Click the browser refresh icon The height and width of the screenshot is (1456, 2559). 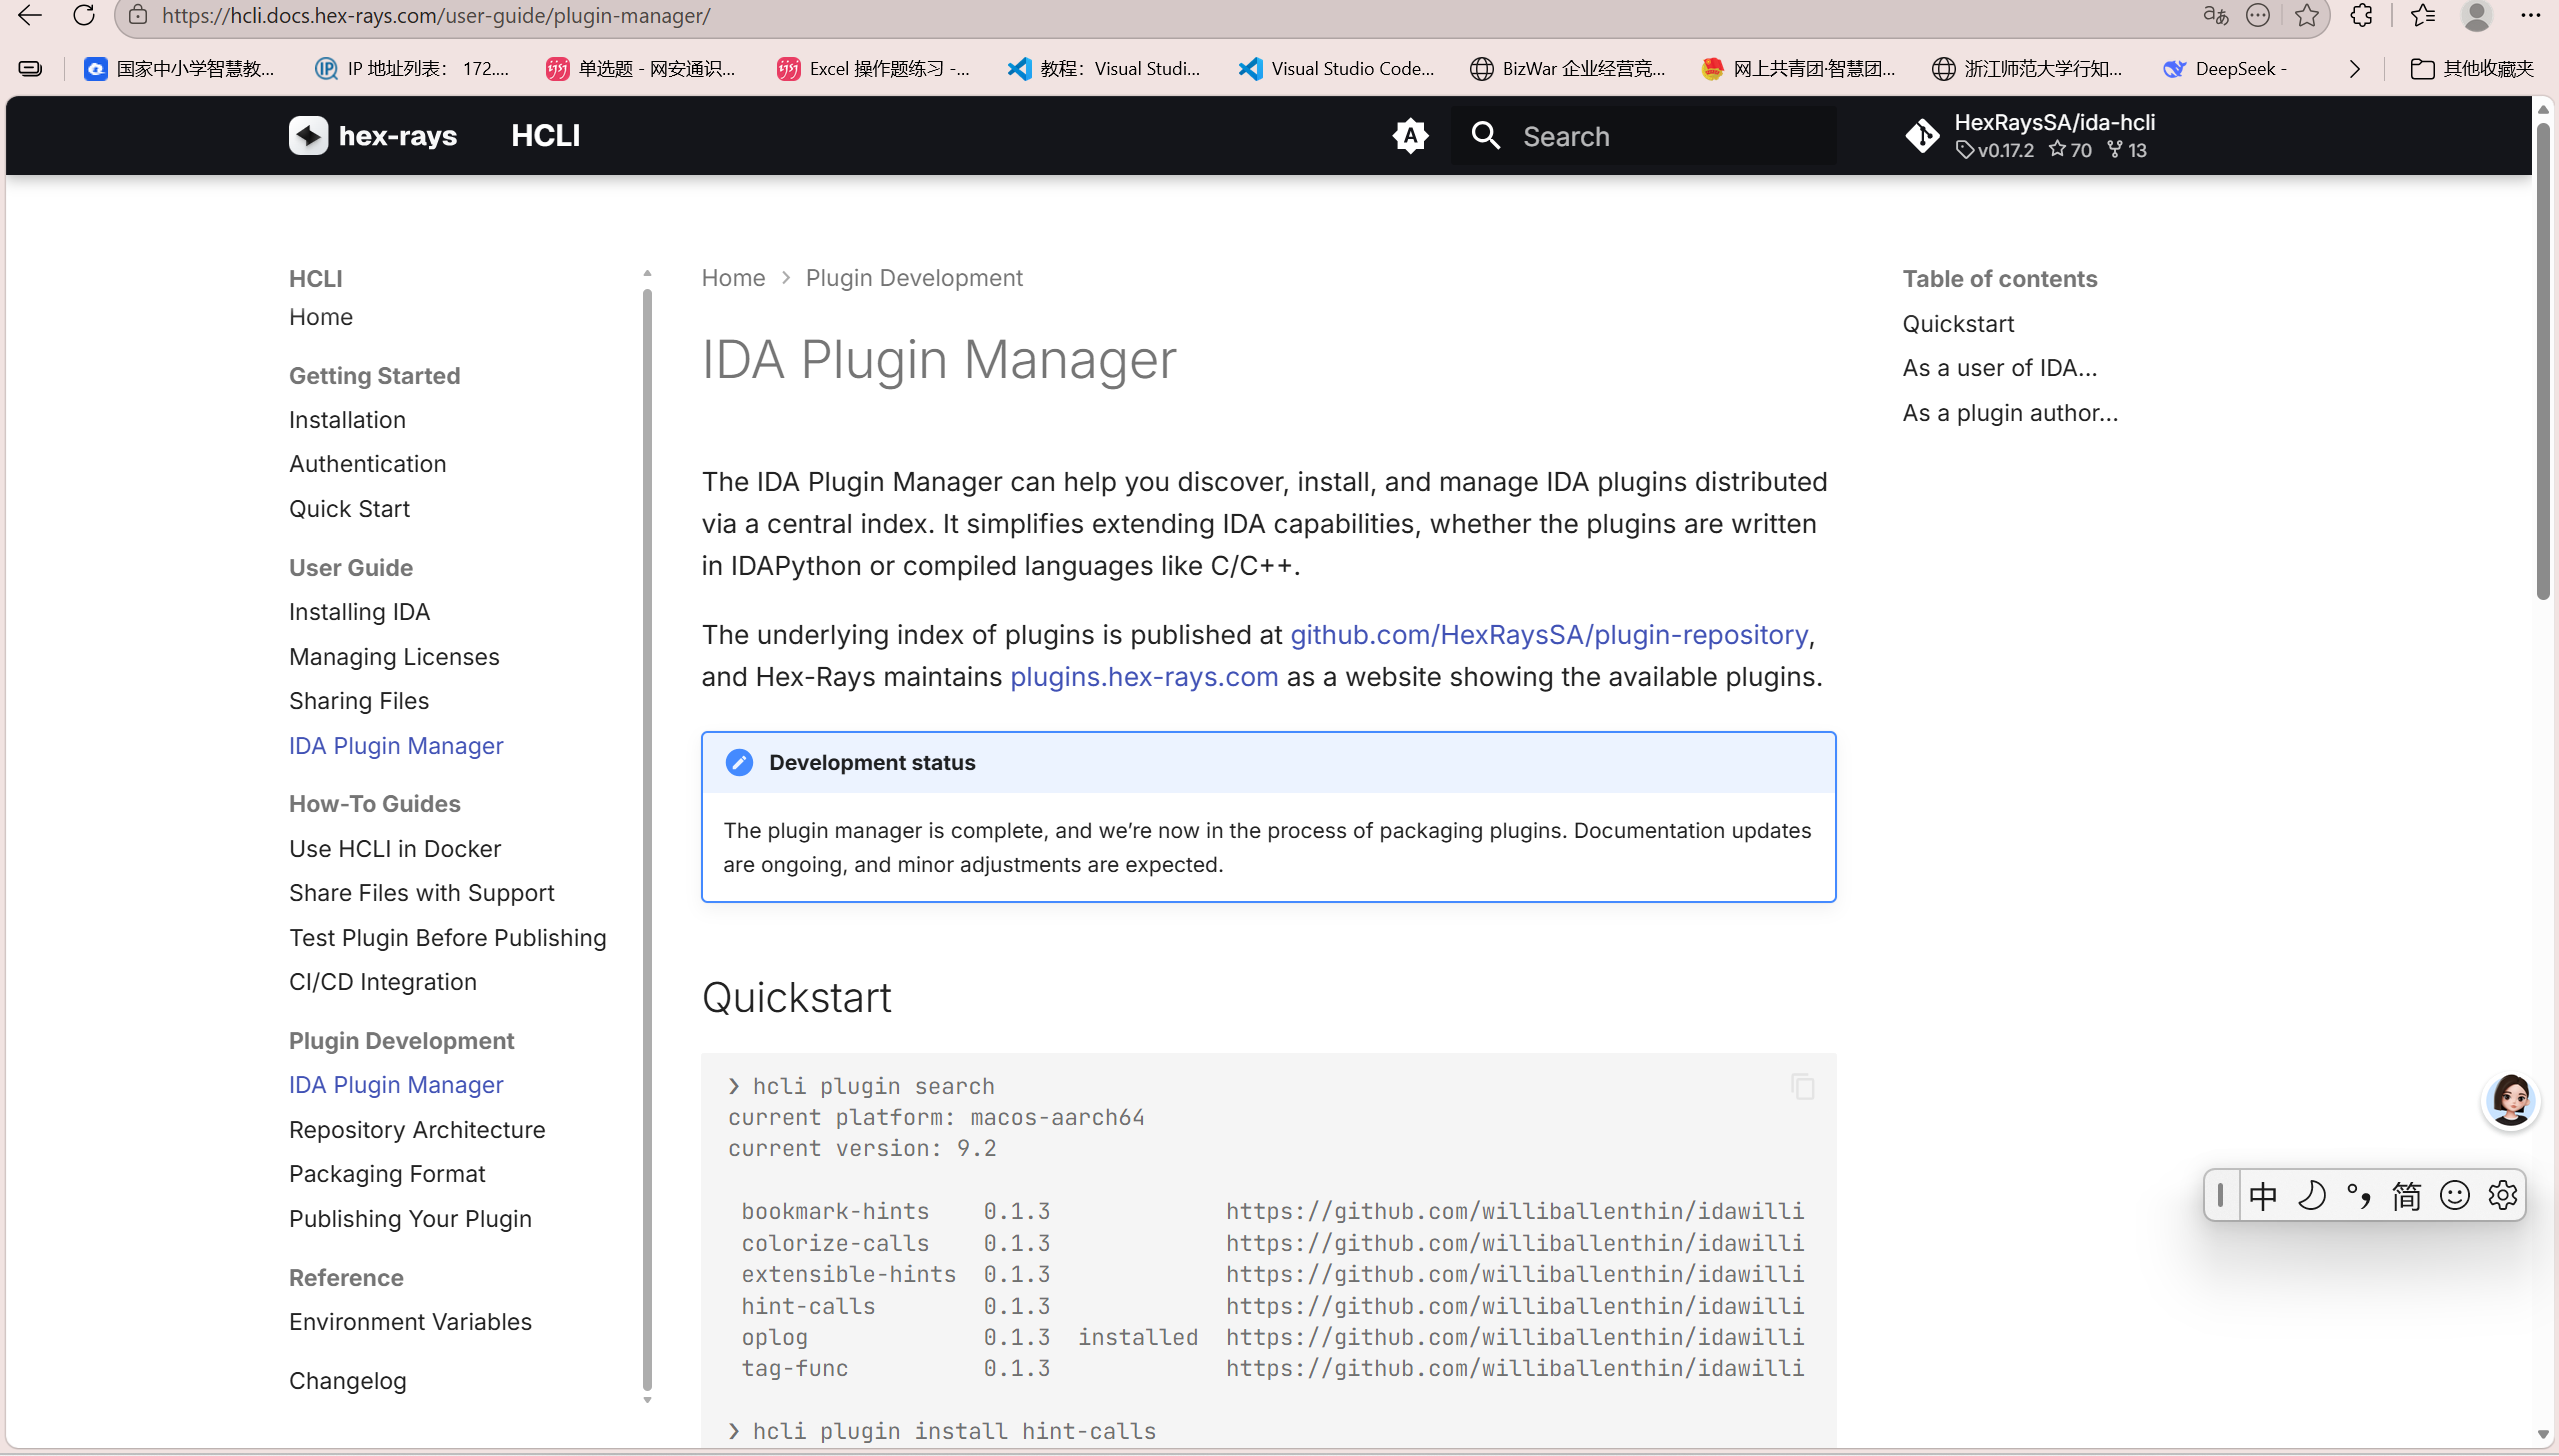84,15
